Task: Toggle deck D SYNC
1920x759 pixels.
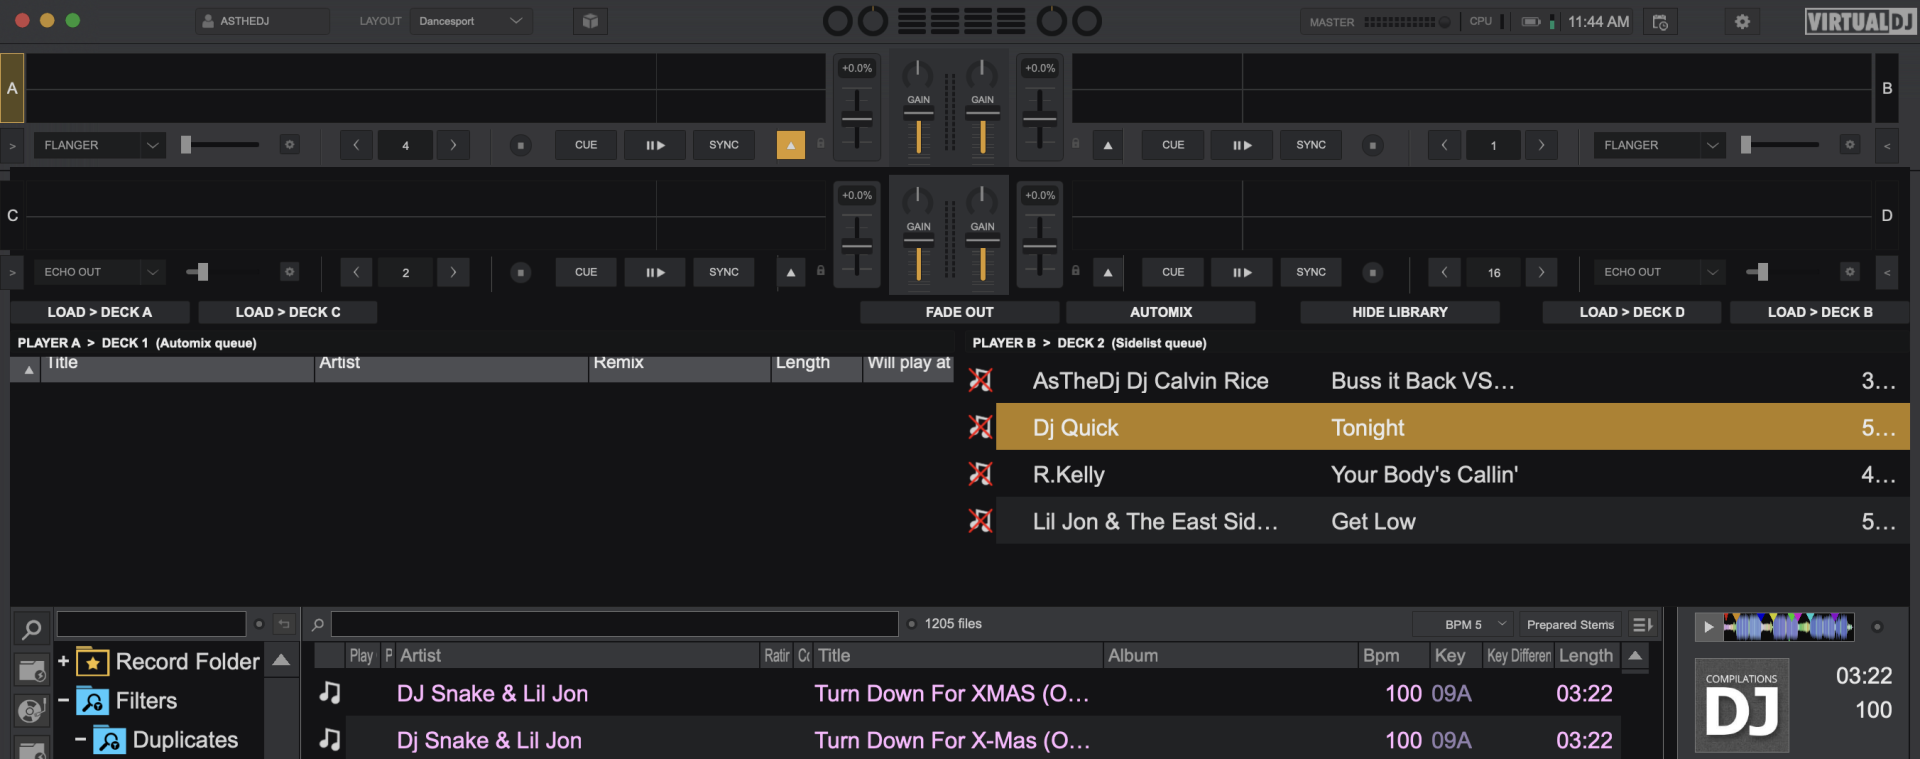Action: pos(1311,272)
